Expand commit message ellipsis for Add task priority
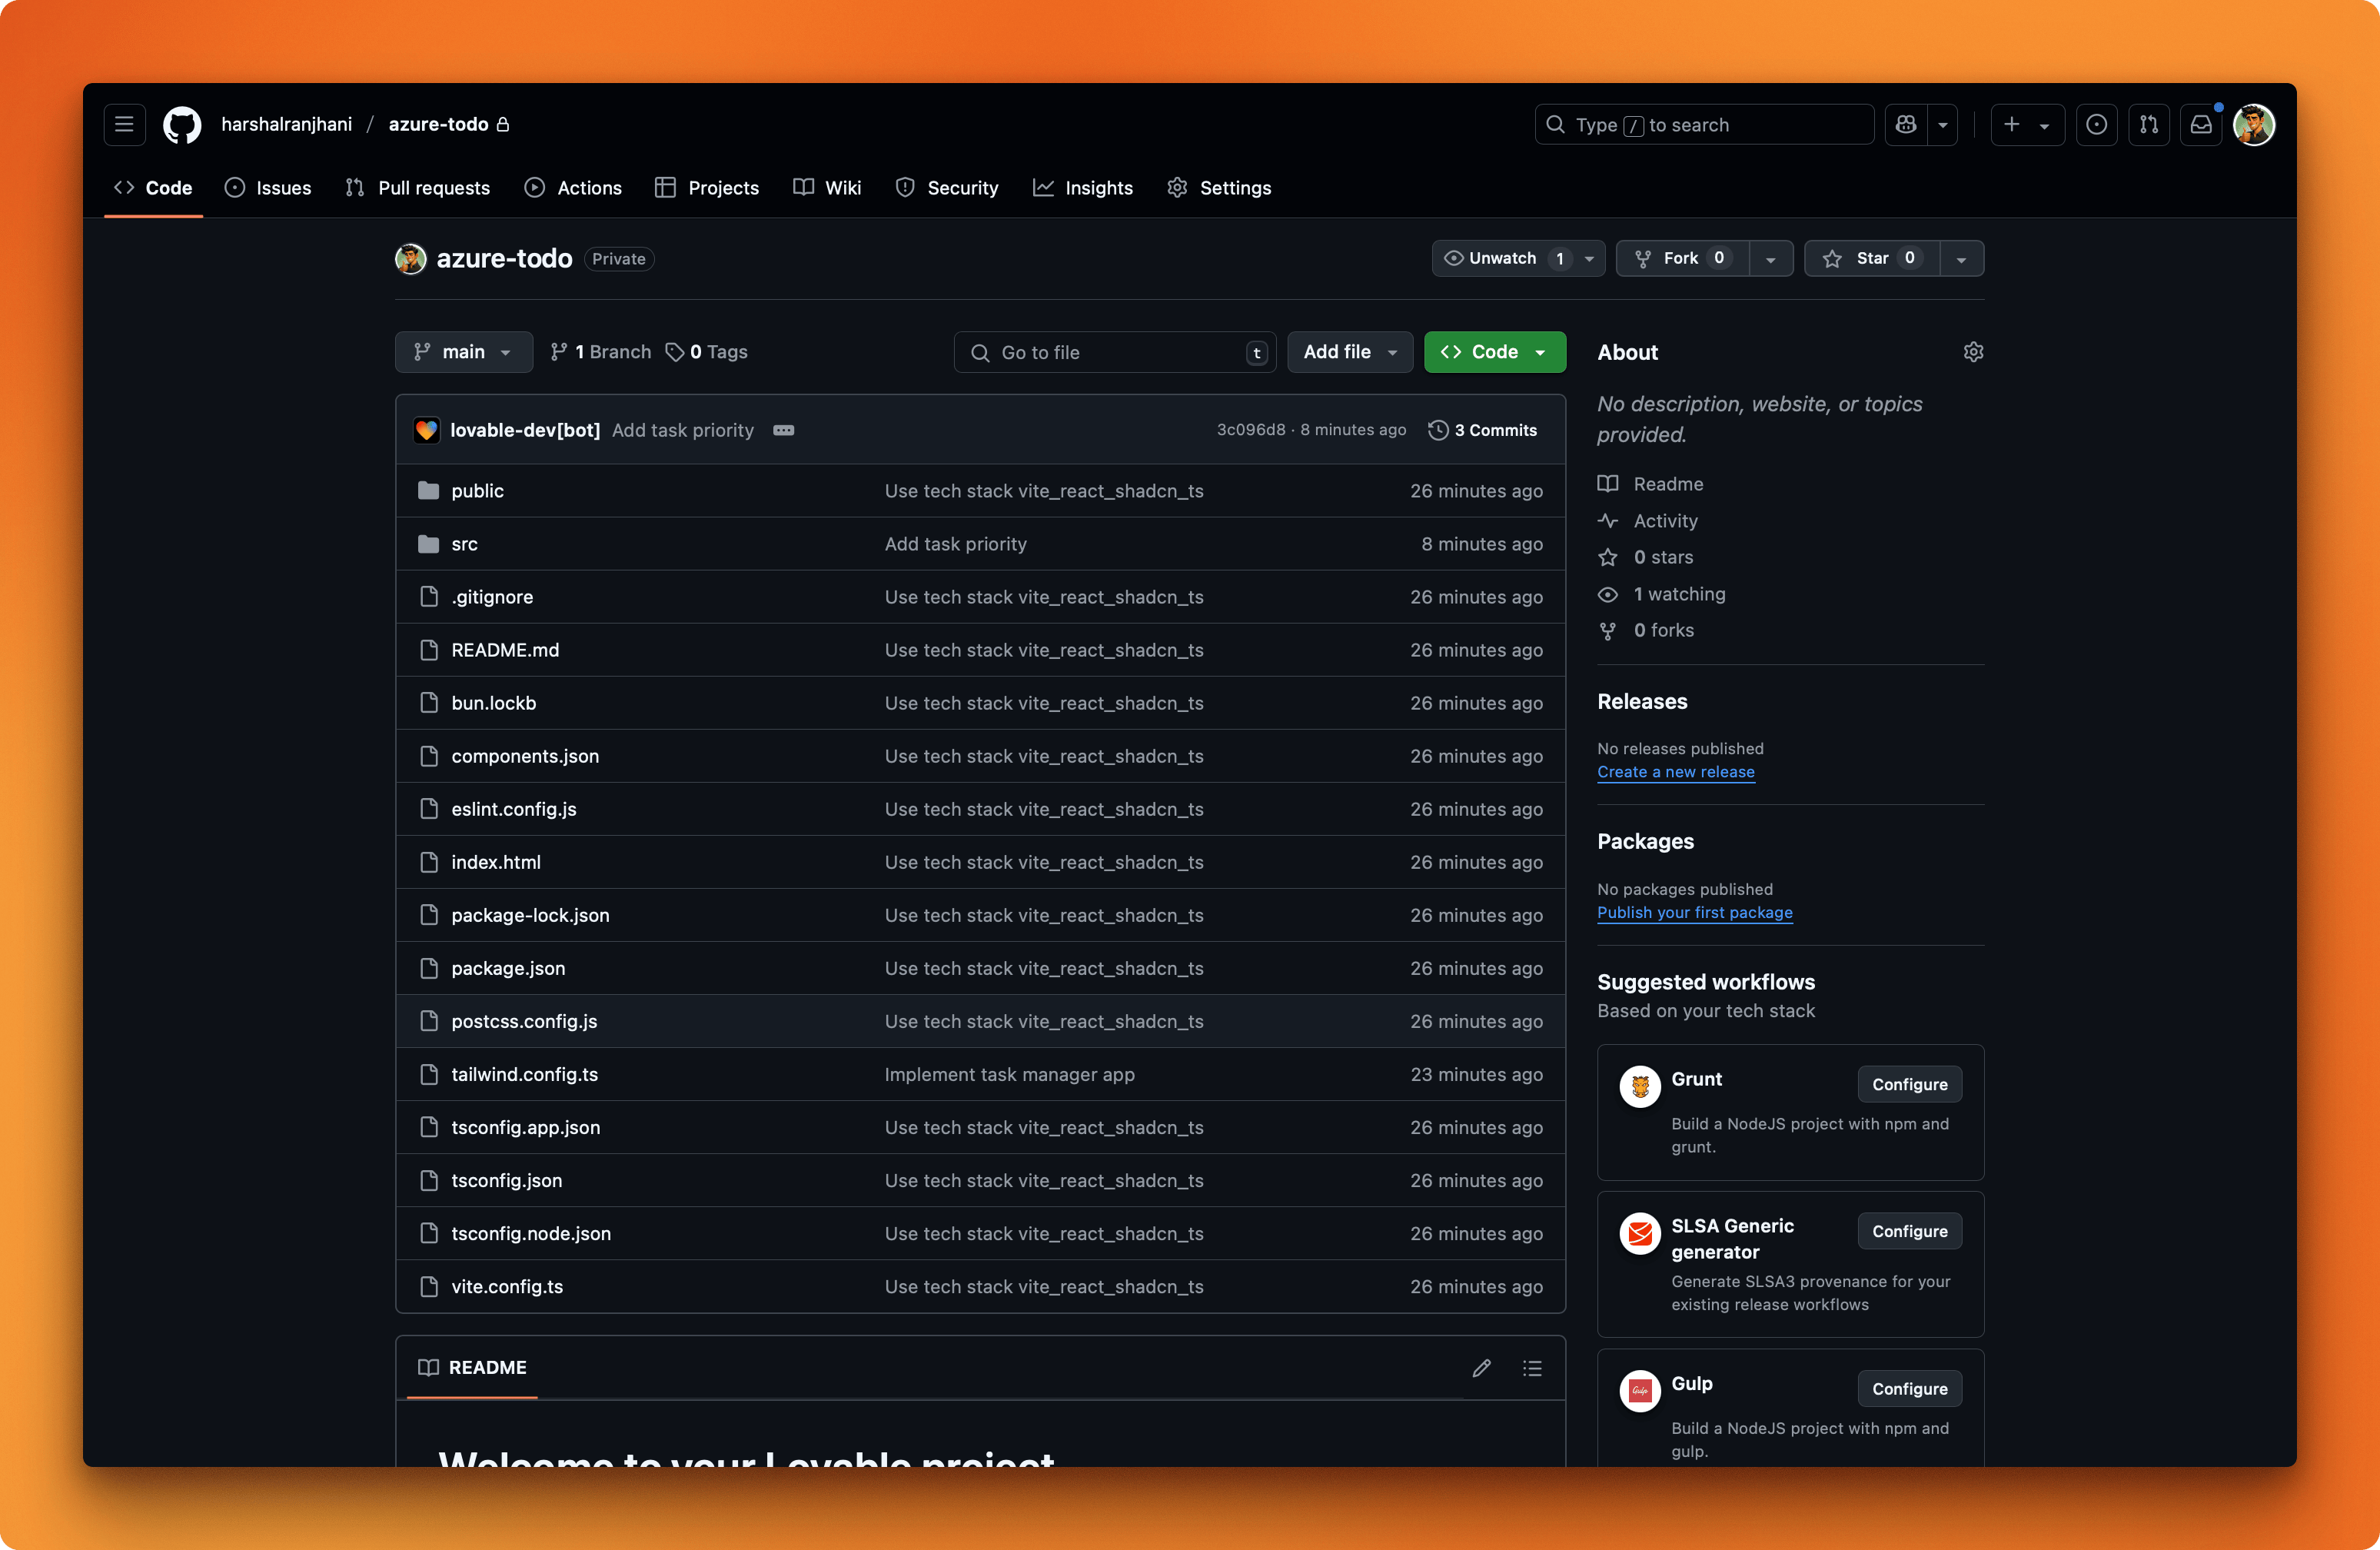Image resolution: width=2380 pixels, height=1550 pixels. [784, 430]
